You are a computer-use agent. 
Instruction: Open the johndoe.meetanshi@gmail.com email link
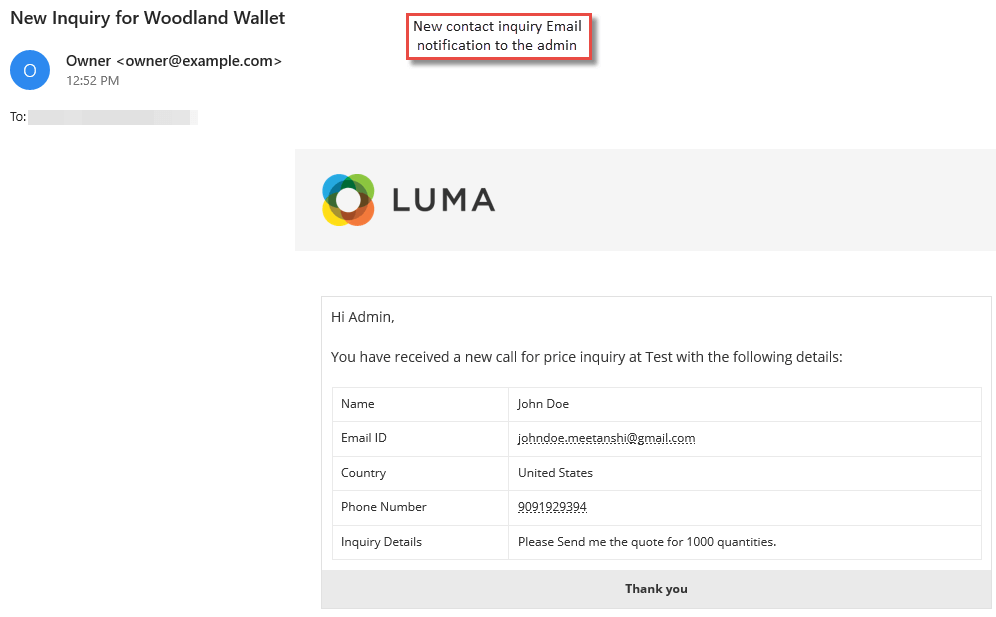point(606,438)
